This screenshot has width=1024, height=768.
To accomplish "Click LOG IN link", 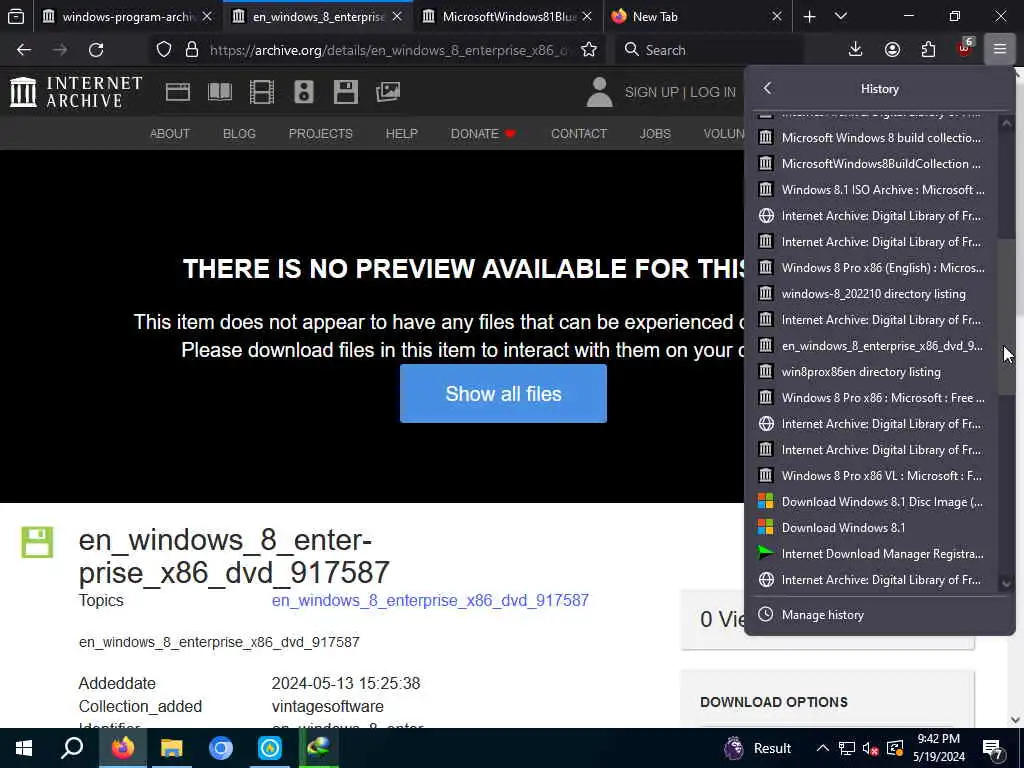I will coord(712,92).
